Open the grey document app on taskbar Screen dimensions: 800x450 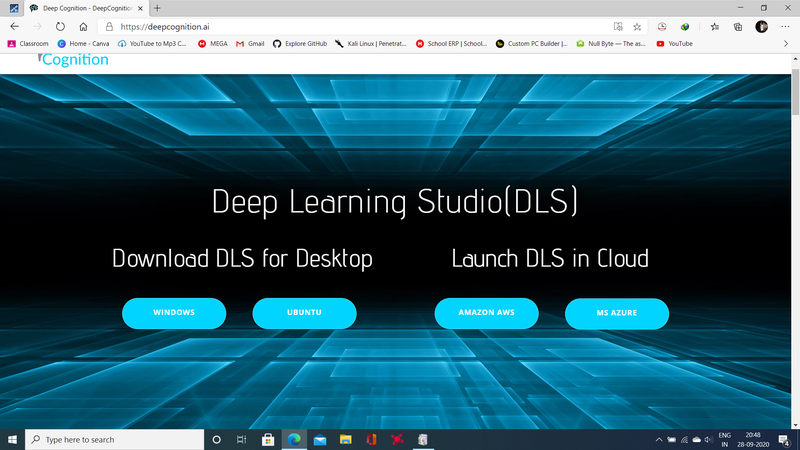pos(423,439)
